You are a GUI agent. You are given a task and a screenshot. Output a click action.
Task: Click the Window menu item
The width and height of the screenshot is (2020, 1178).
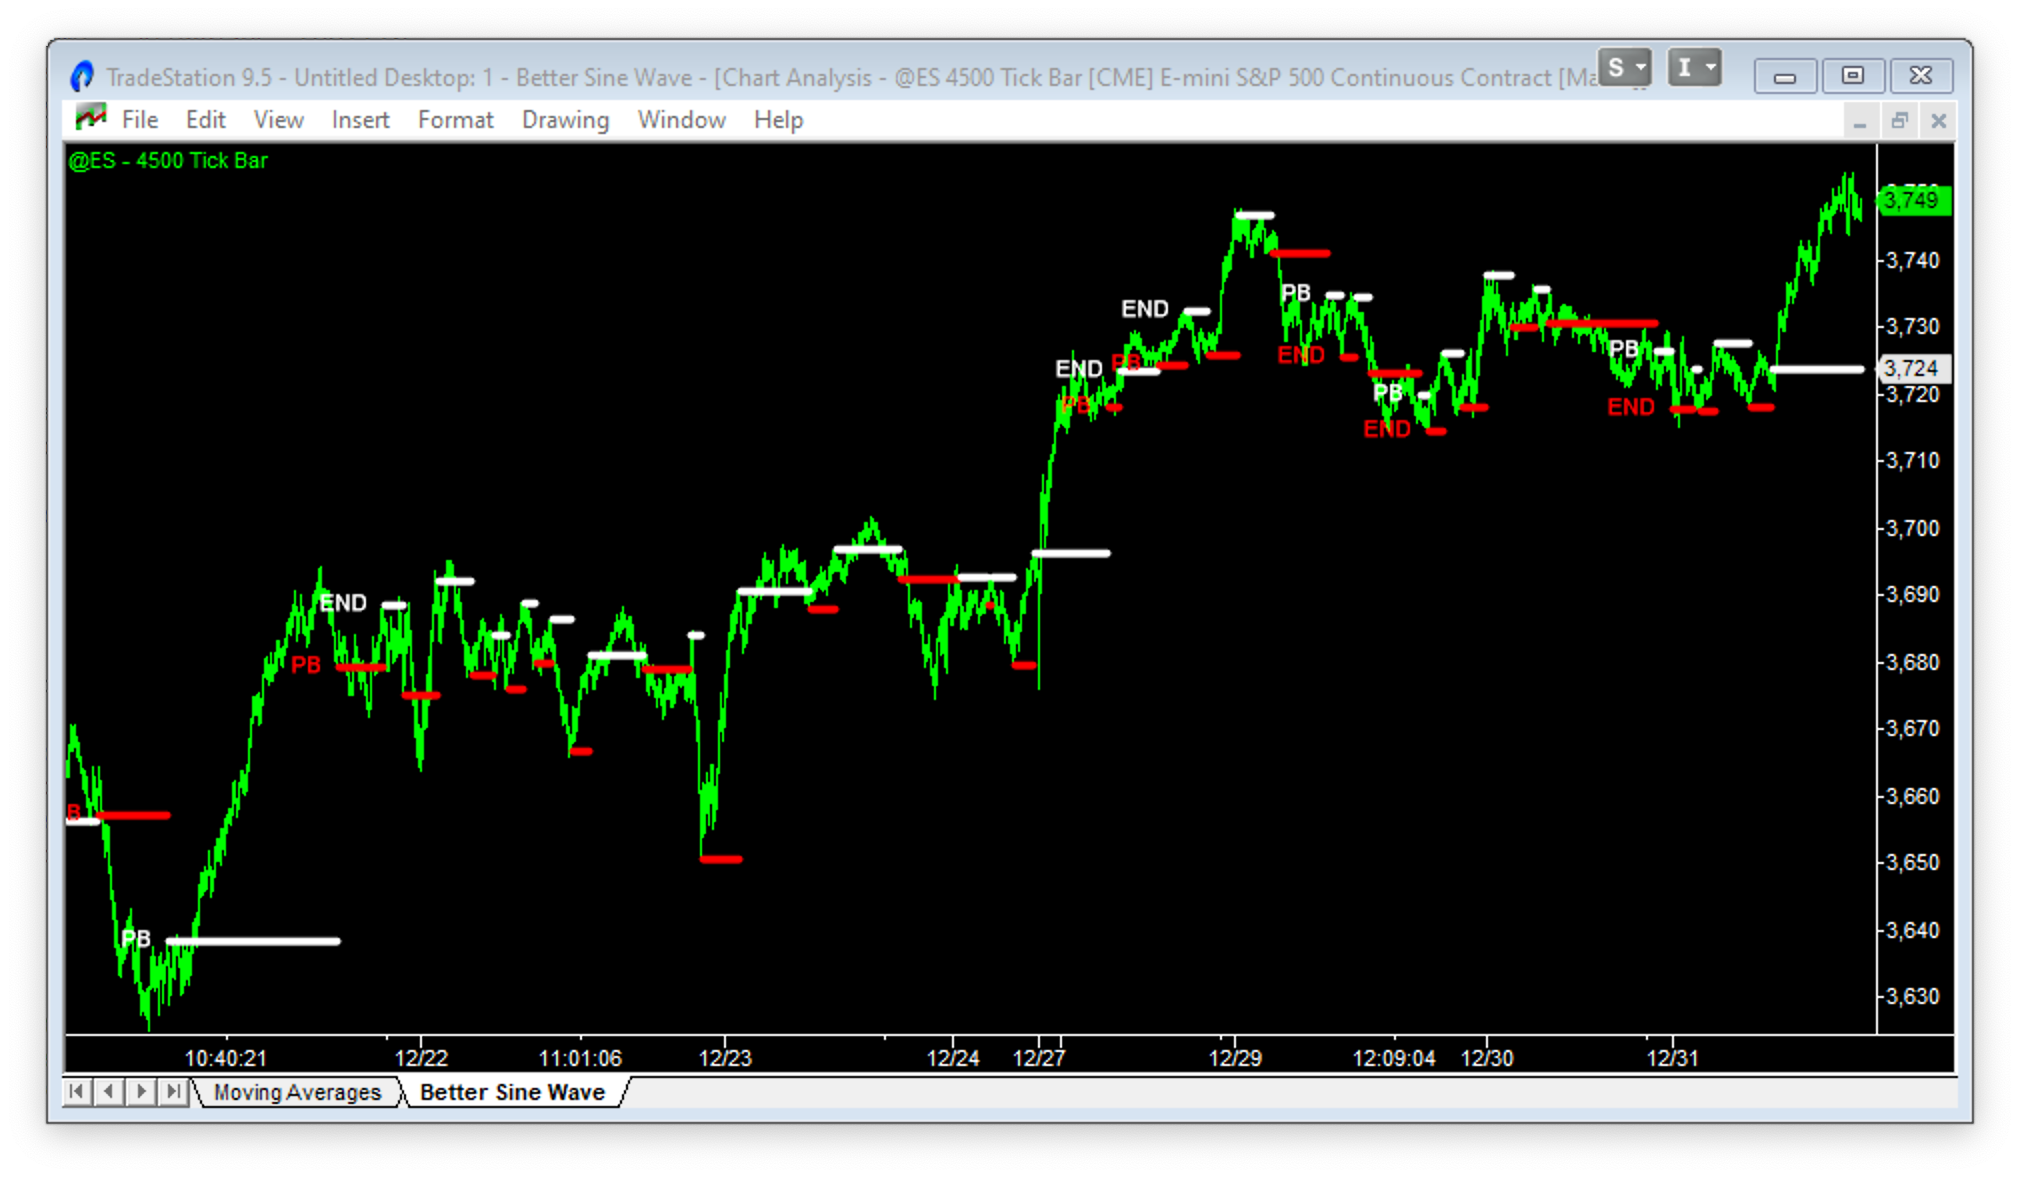(678, 119)
